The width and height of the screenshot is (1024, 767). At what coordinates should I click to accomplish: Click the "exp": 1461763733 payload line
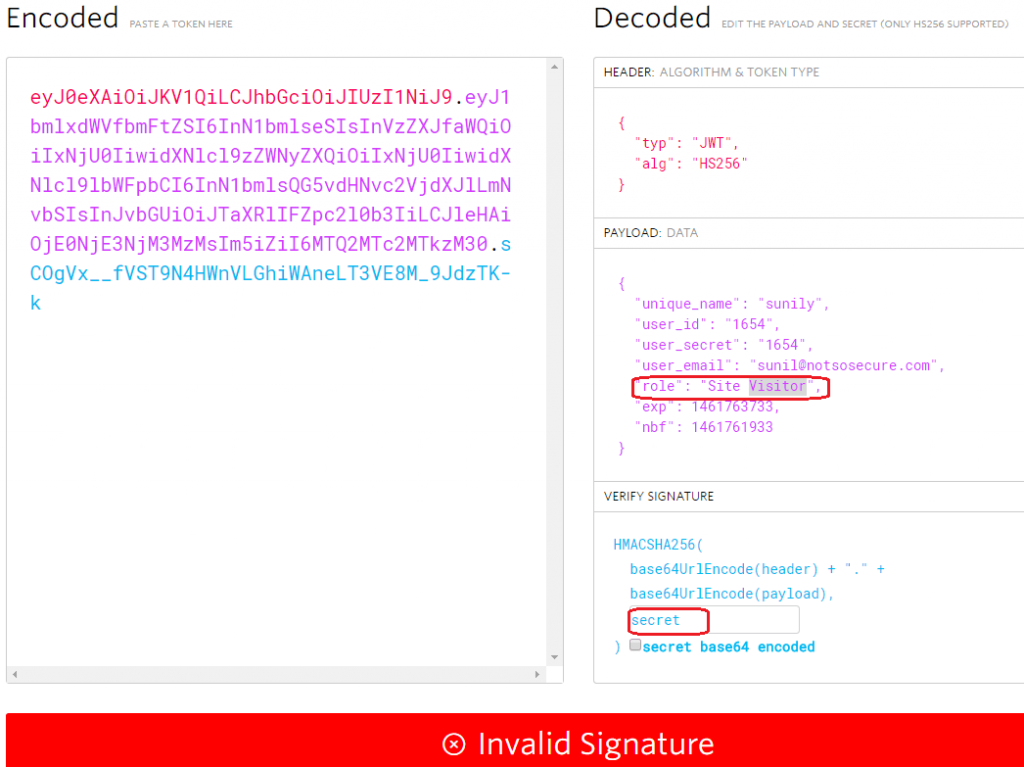[707, 406]
